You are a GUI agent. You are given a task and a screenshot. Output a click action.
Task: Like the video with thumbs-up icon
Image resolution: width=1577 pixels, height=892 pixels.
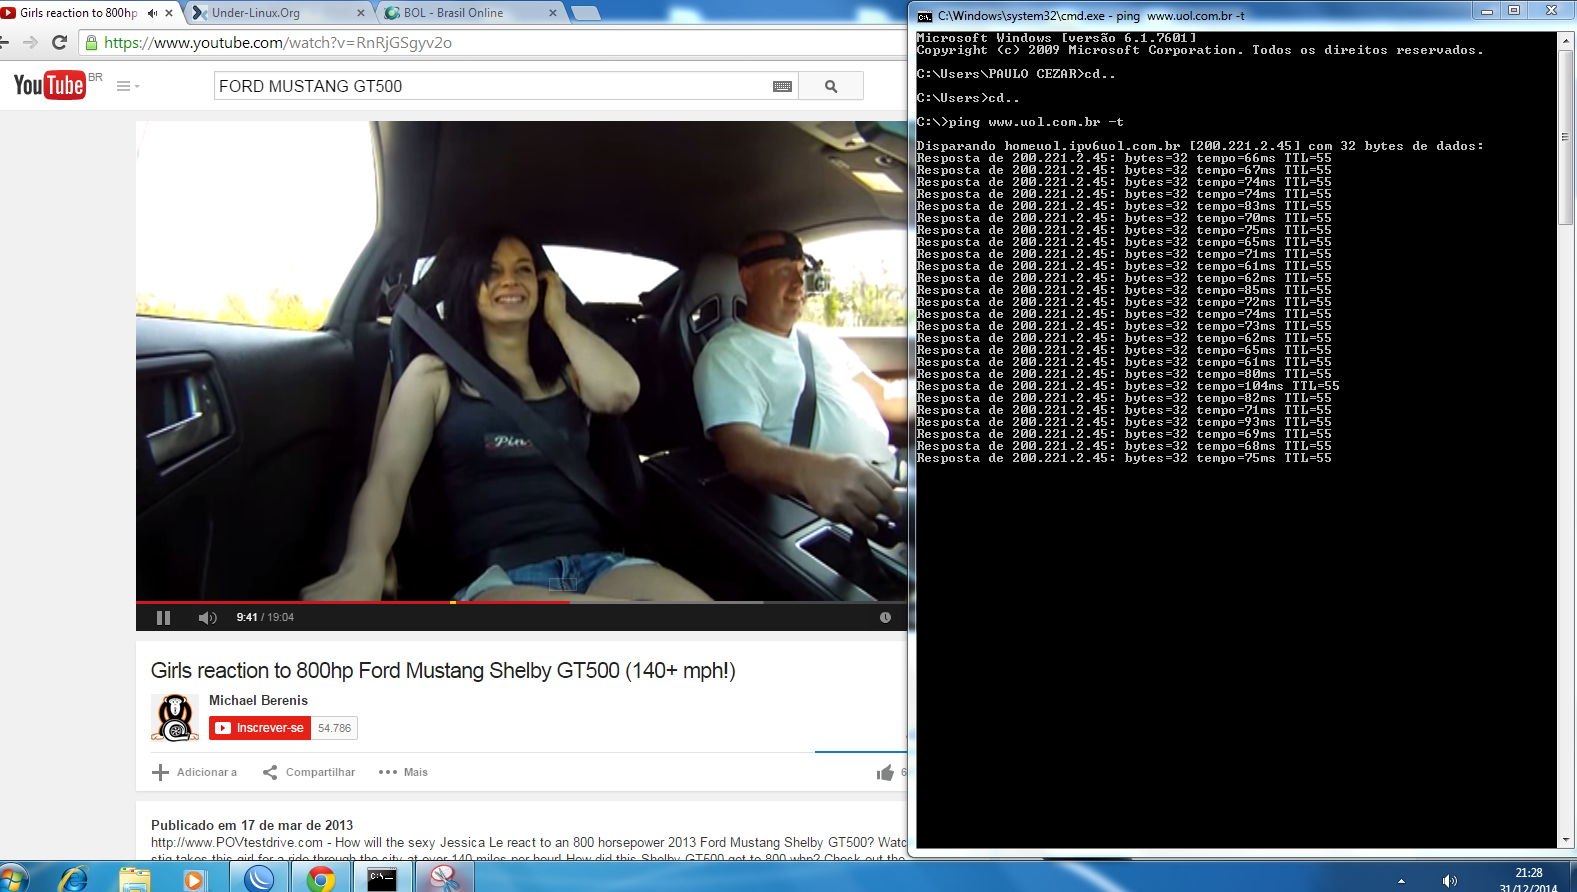click(x=885, y=772)
